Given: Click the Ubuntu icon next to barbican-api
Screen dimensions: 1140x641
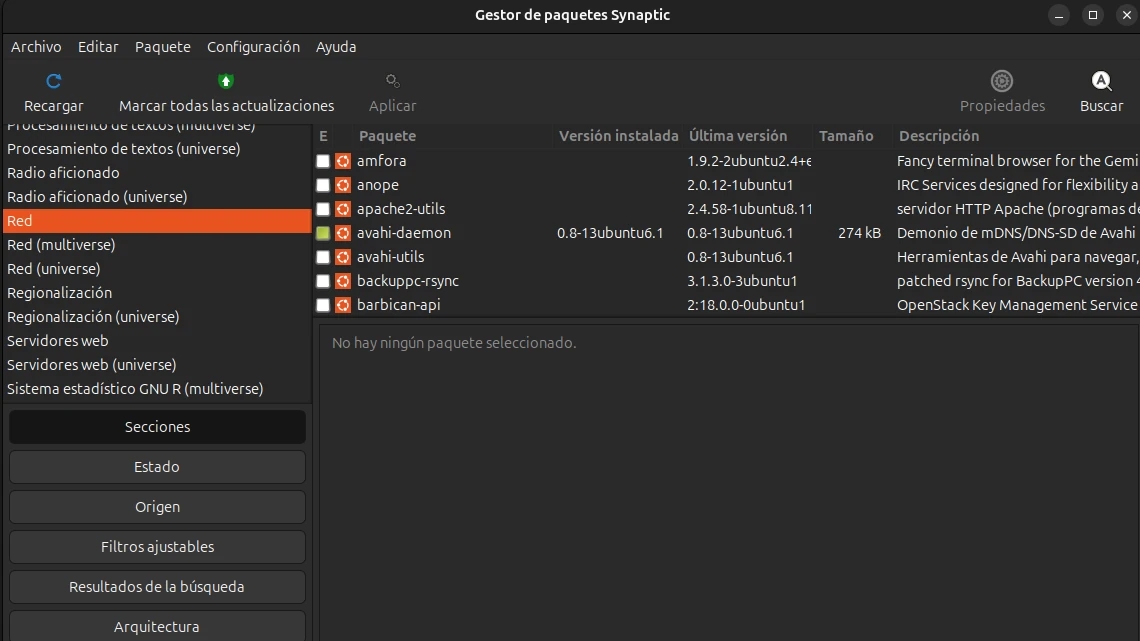Looking at the screenshot, I should coord(343,304).
